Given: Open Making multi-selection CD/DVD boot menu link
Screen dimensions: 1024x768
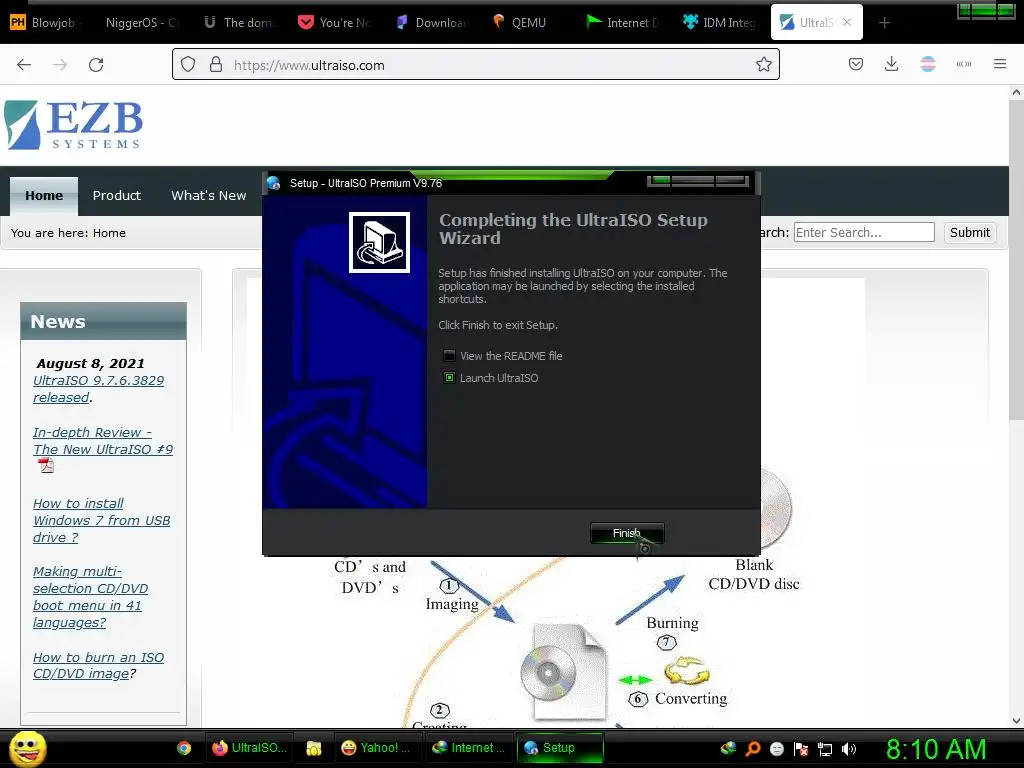Looking at the screenshot, I should click(x=90, y=597).
